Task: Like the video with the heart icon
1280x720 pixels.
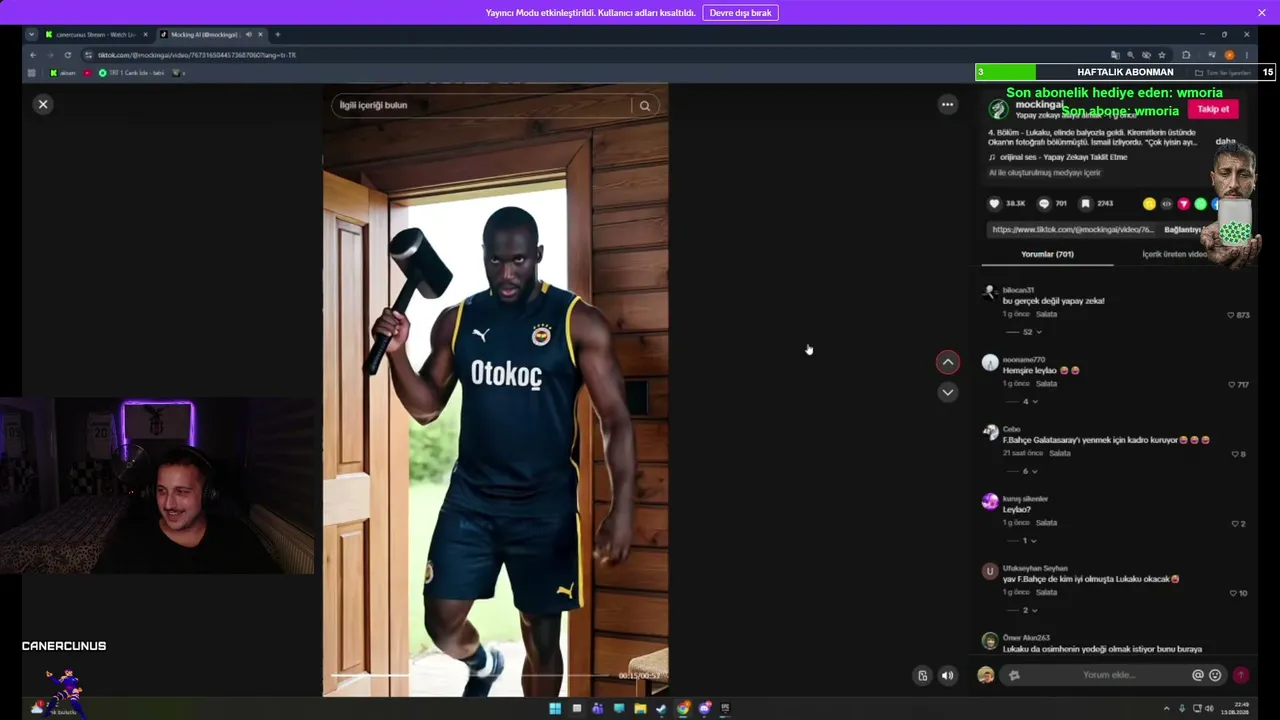Action: click(x=994, y=203)
